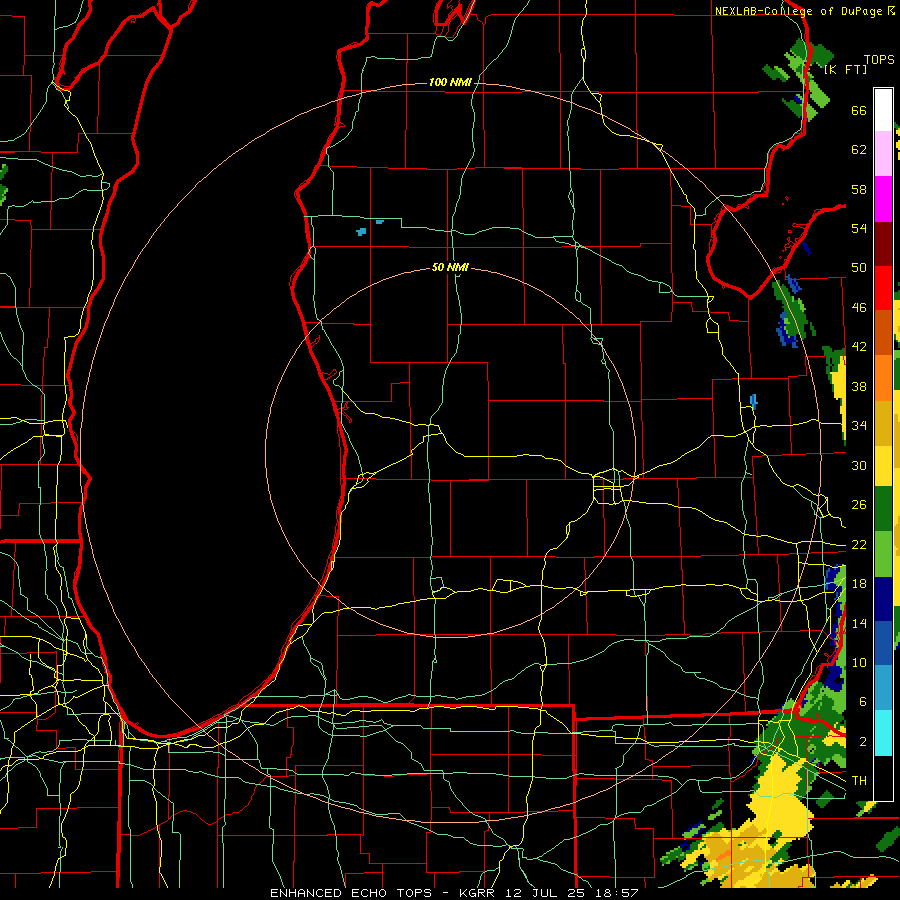Click the medium blue legend swatch

(883, 643)
